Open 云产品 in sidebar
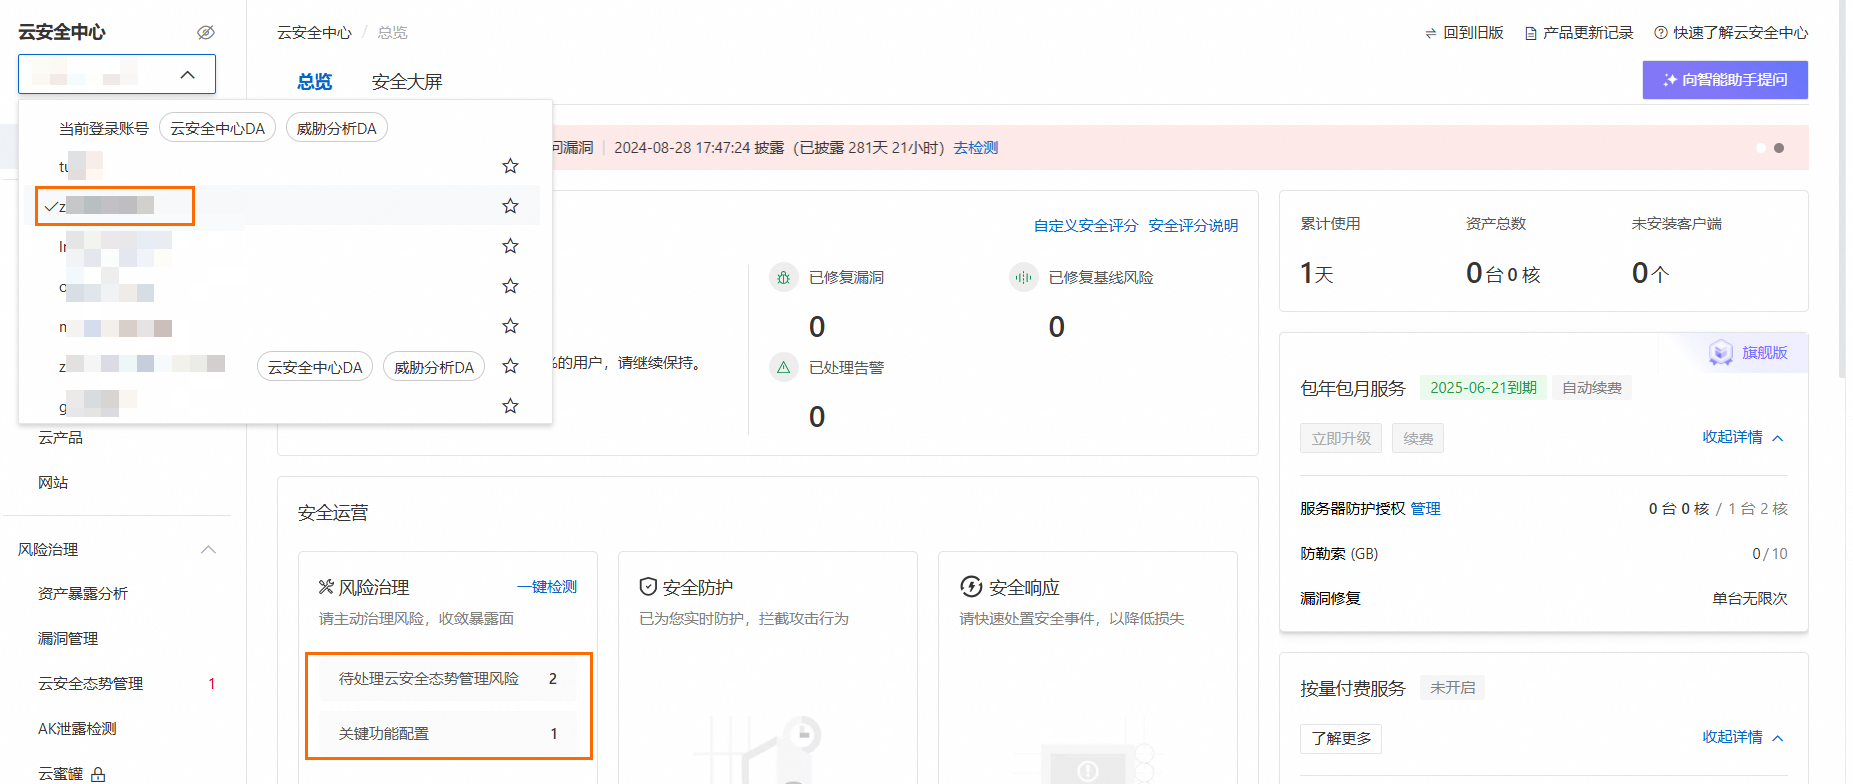 coord(60,438)
